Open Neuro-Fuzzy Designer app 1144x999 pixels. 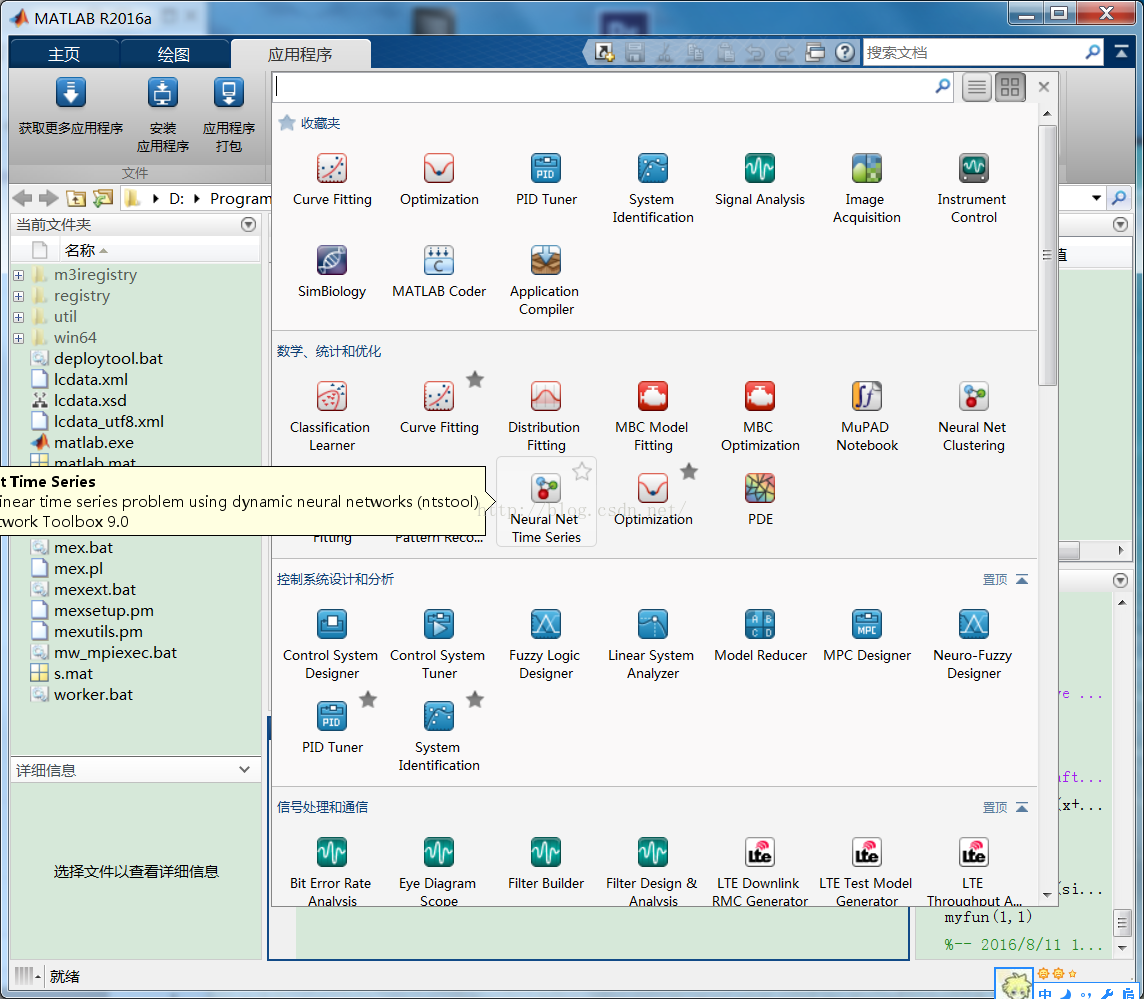973,644
